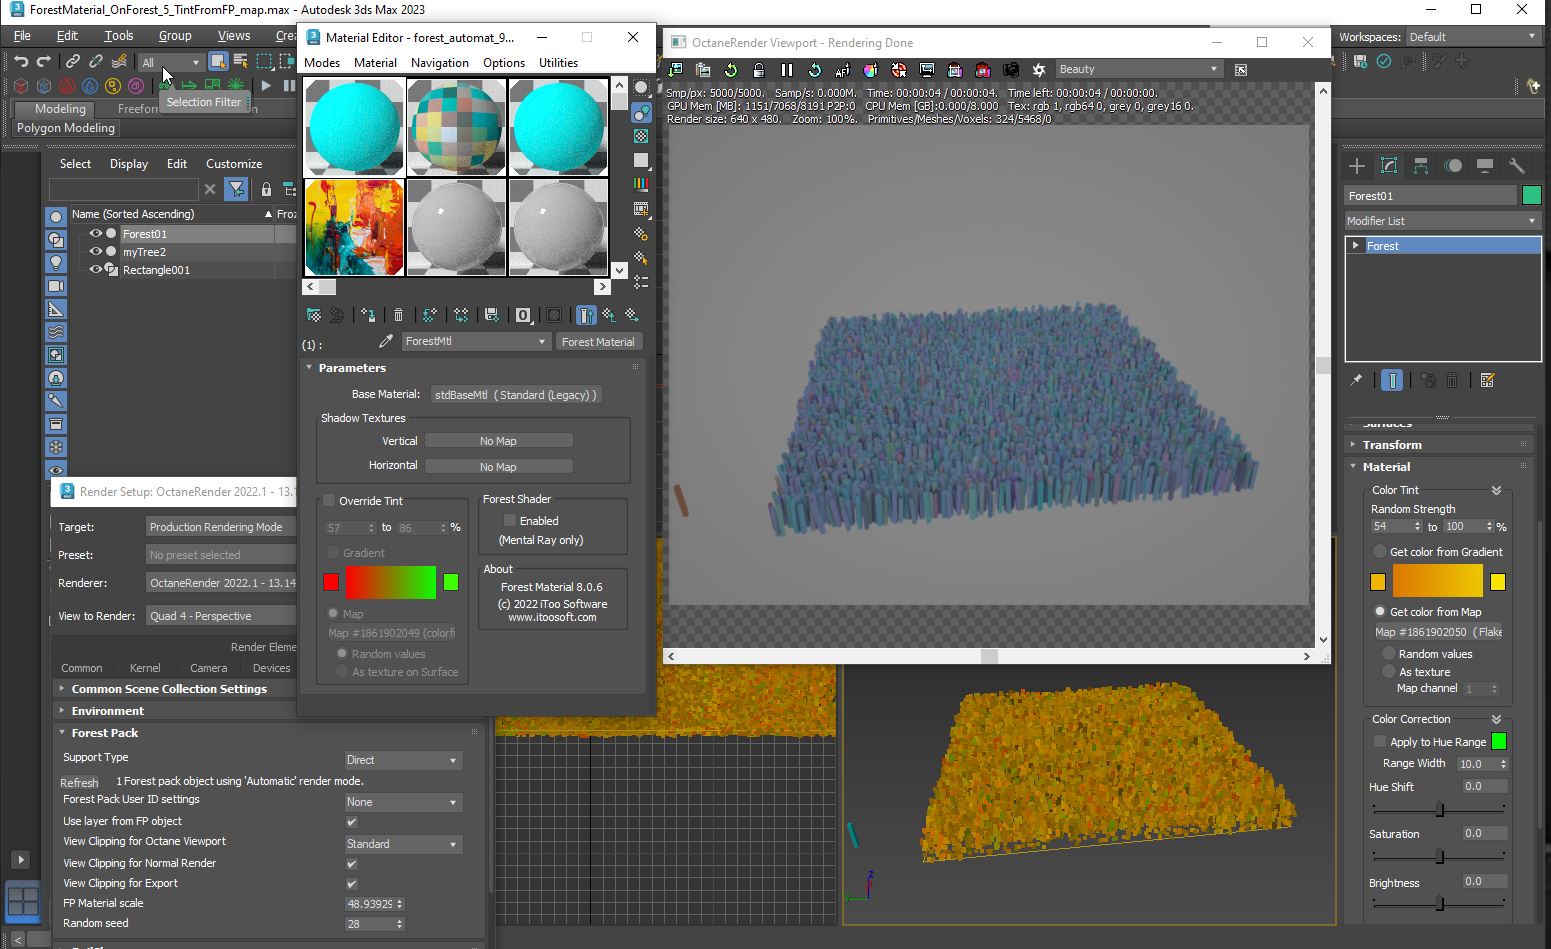Click the Forest01 object name field
The width and height of the screenshot is (1551, 949).
(1430, 196)
